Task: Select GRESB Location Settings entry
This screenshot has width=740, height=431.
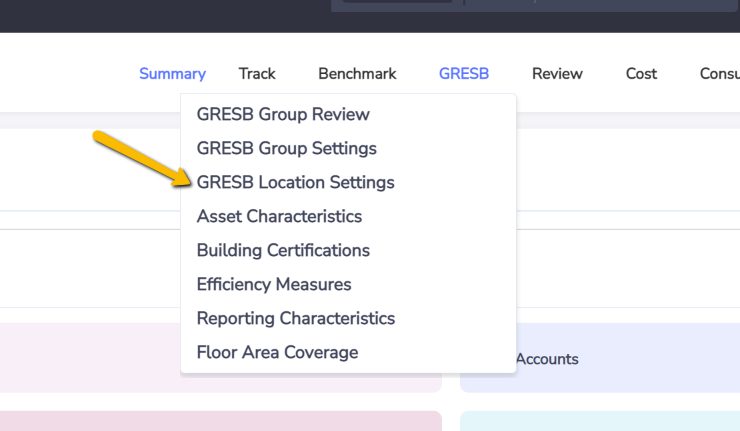Action: 295,182
